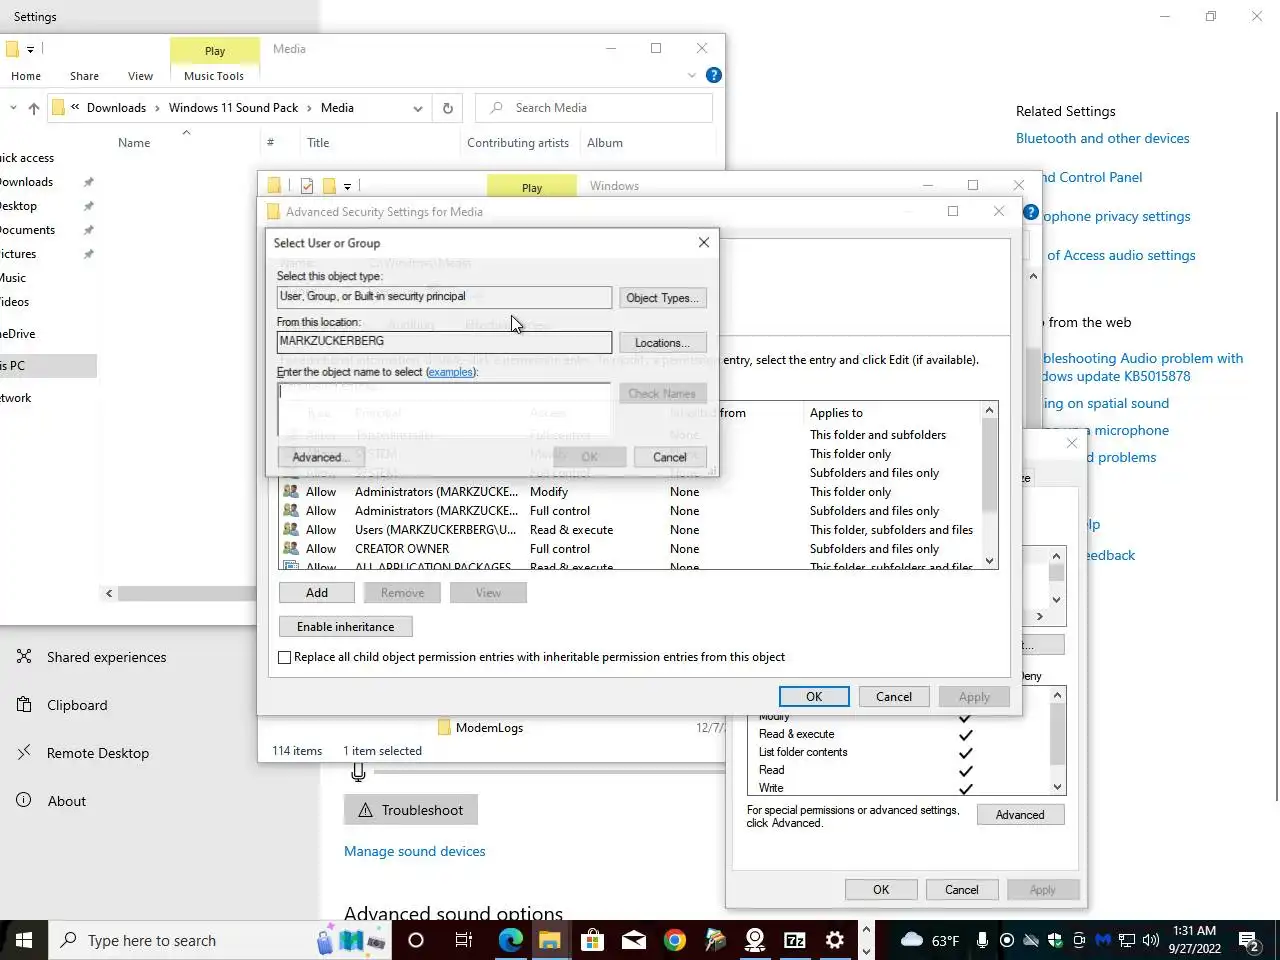
Task: Click the Shared experiences icon in Settings
Action: pyautogui.click(x=24, y=657)
